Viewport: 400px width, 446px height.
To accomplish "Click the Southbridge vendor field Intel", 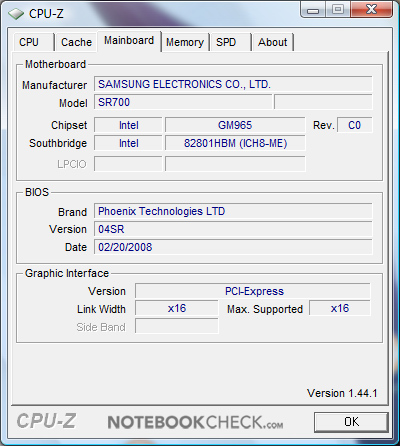I will coord(128,143).
